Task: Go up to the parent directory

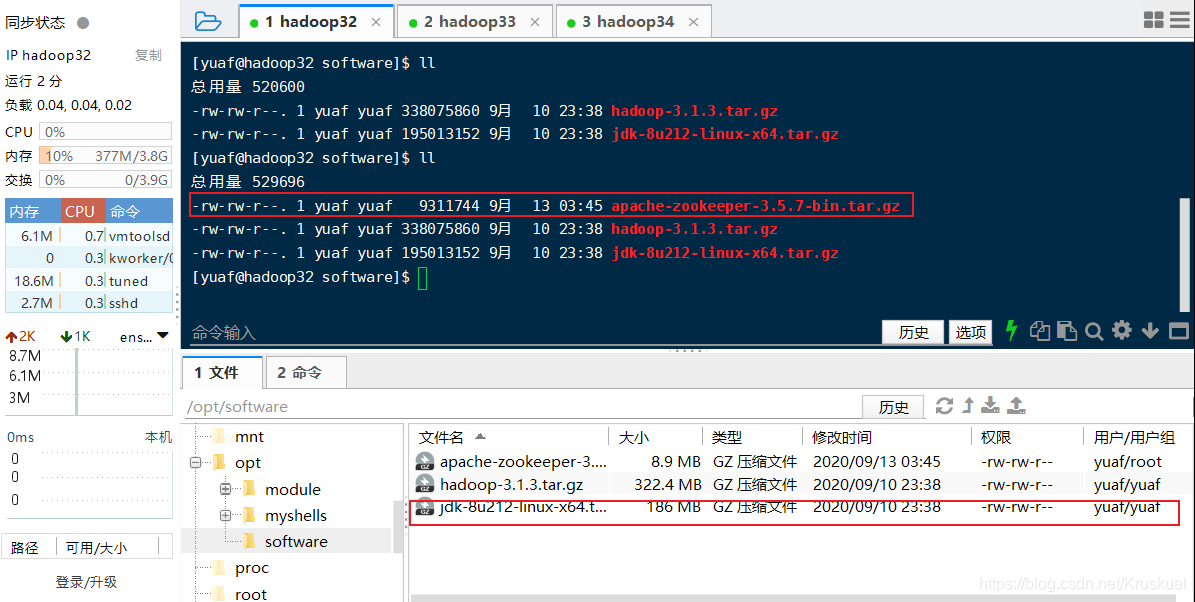Action: tap(968, 405)
